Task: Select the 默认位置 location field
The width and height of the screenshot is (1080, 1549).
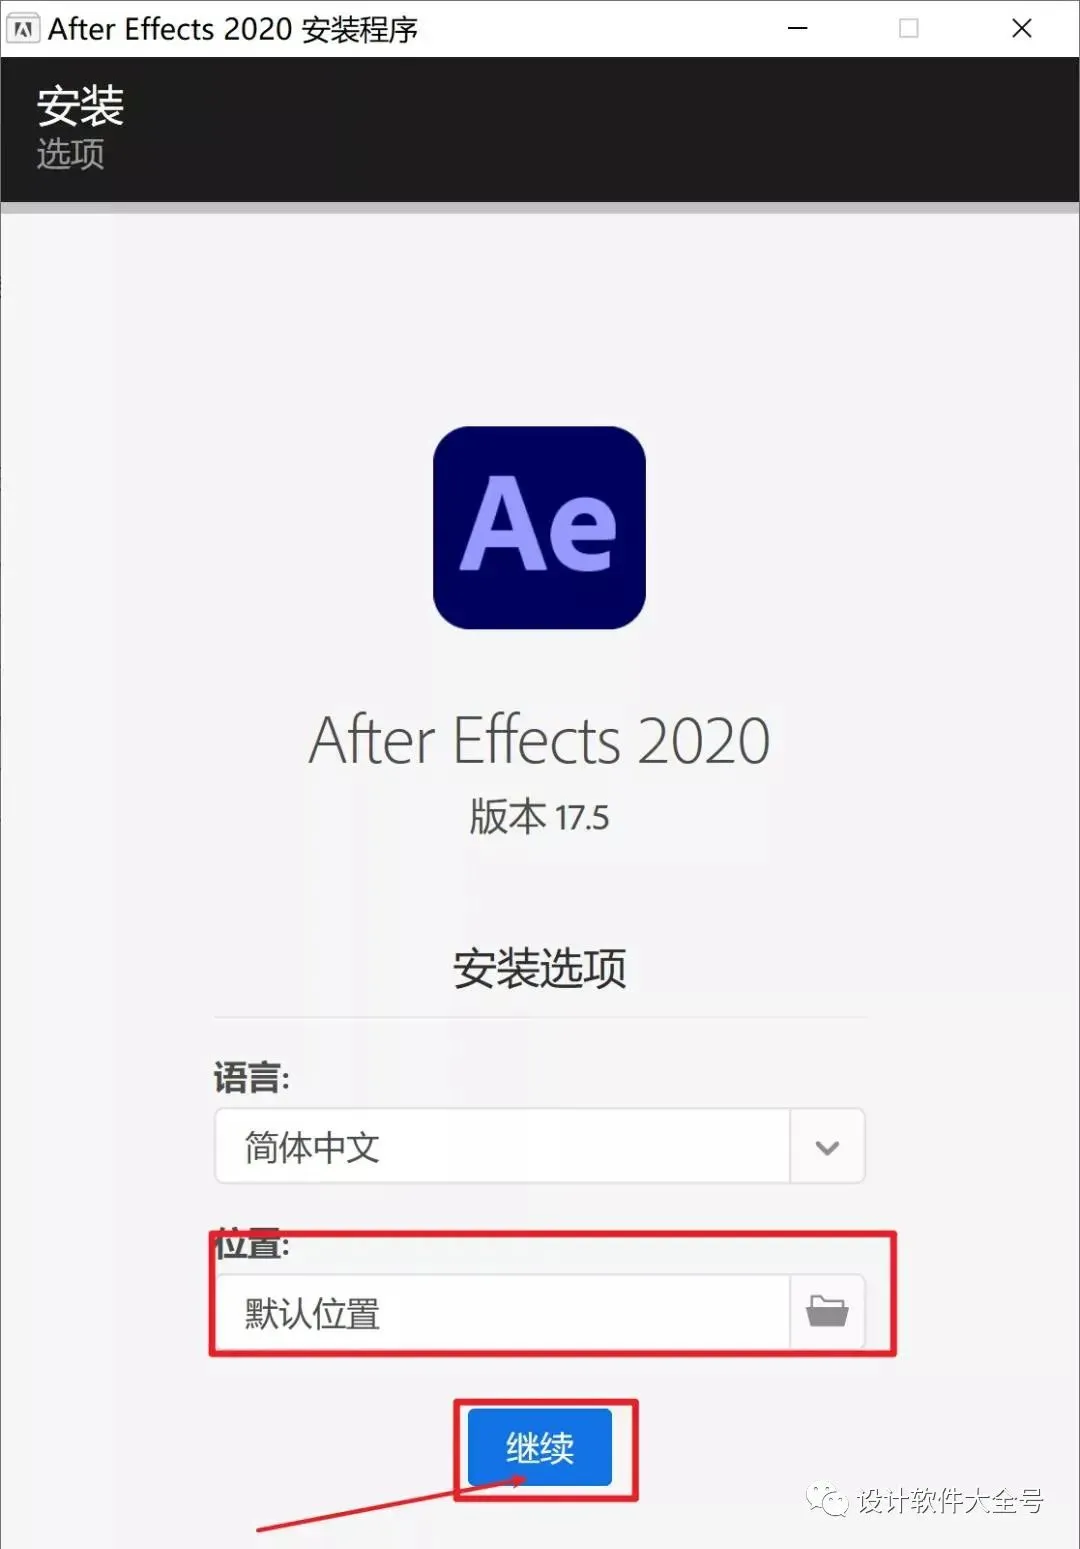Action: click(x=503, y=1312)
